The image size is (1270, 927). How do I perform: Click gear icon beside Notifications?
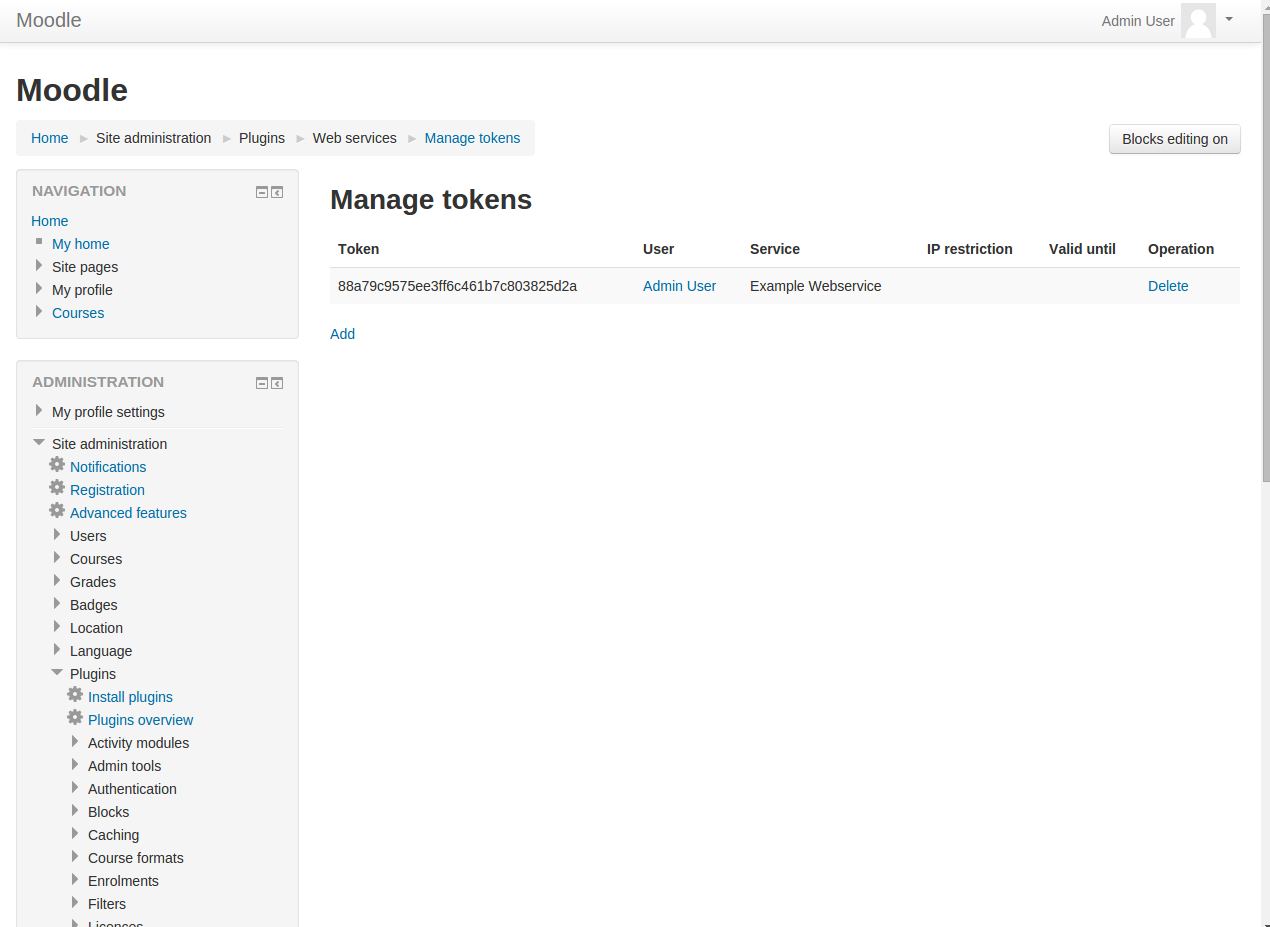57,465
